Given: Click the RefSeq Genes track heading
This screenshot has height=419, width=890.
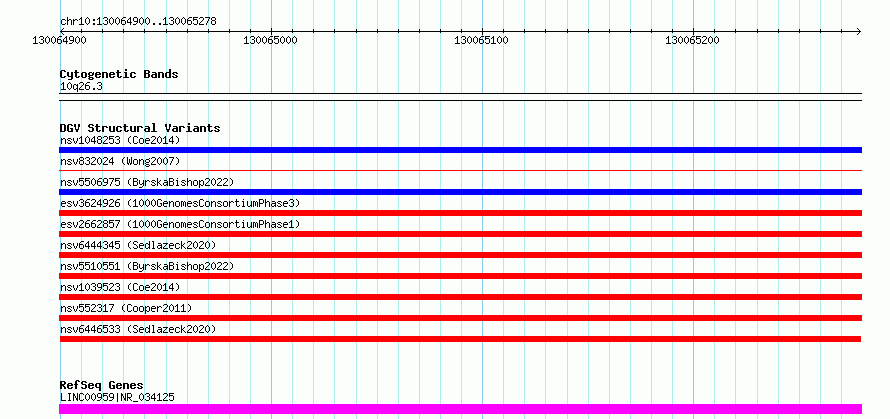Looking at the screenshot, I should [102, 386].
